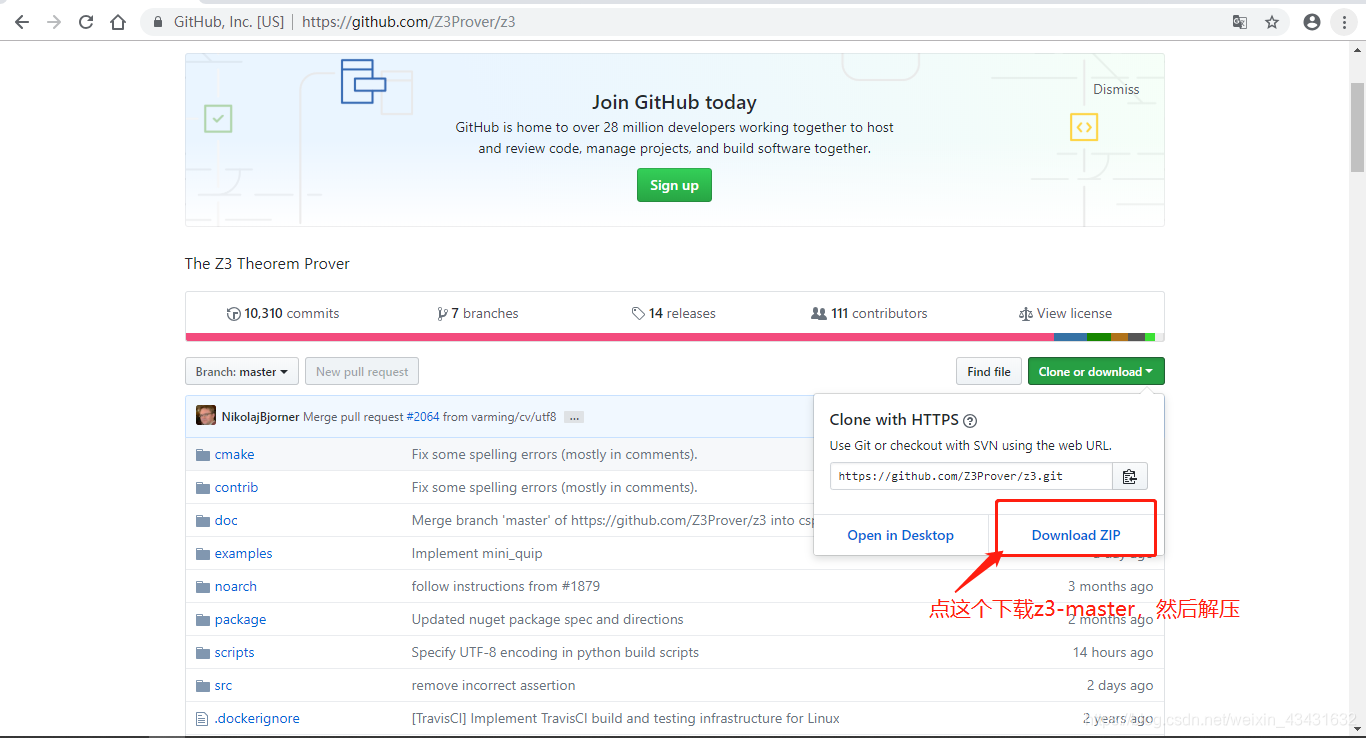Click the doc folder icon

coord(203,520)
